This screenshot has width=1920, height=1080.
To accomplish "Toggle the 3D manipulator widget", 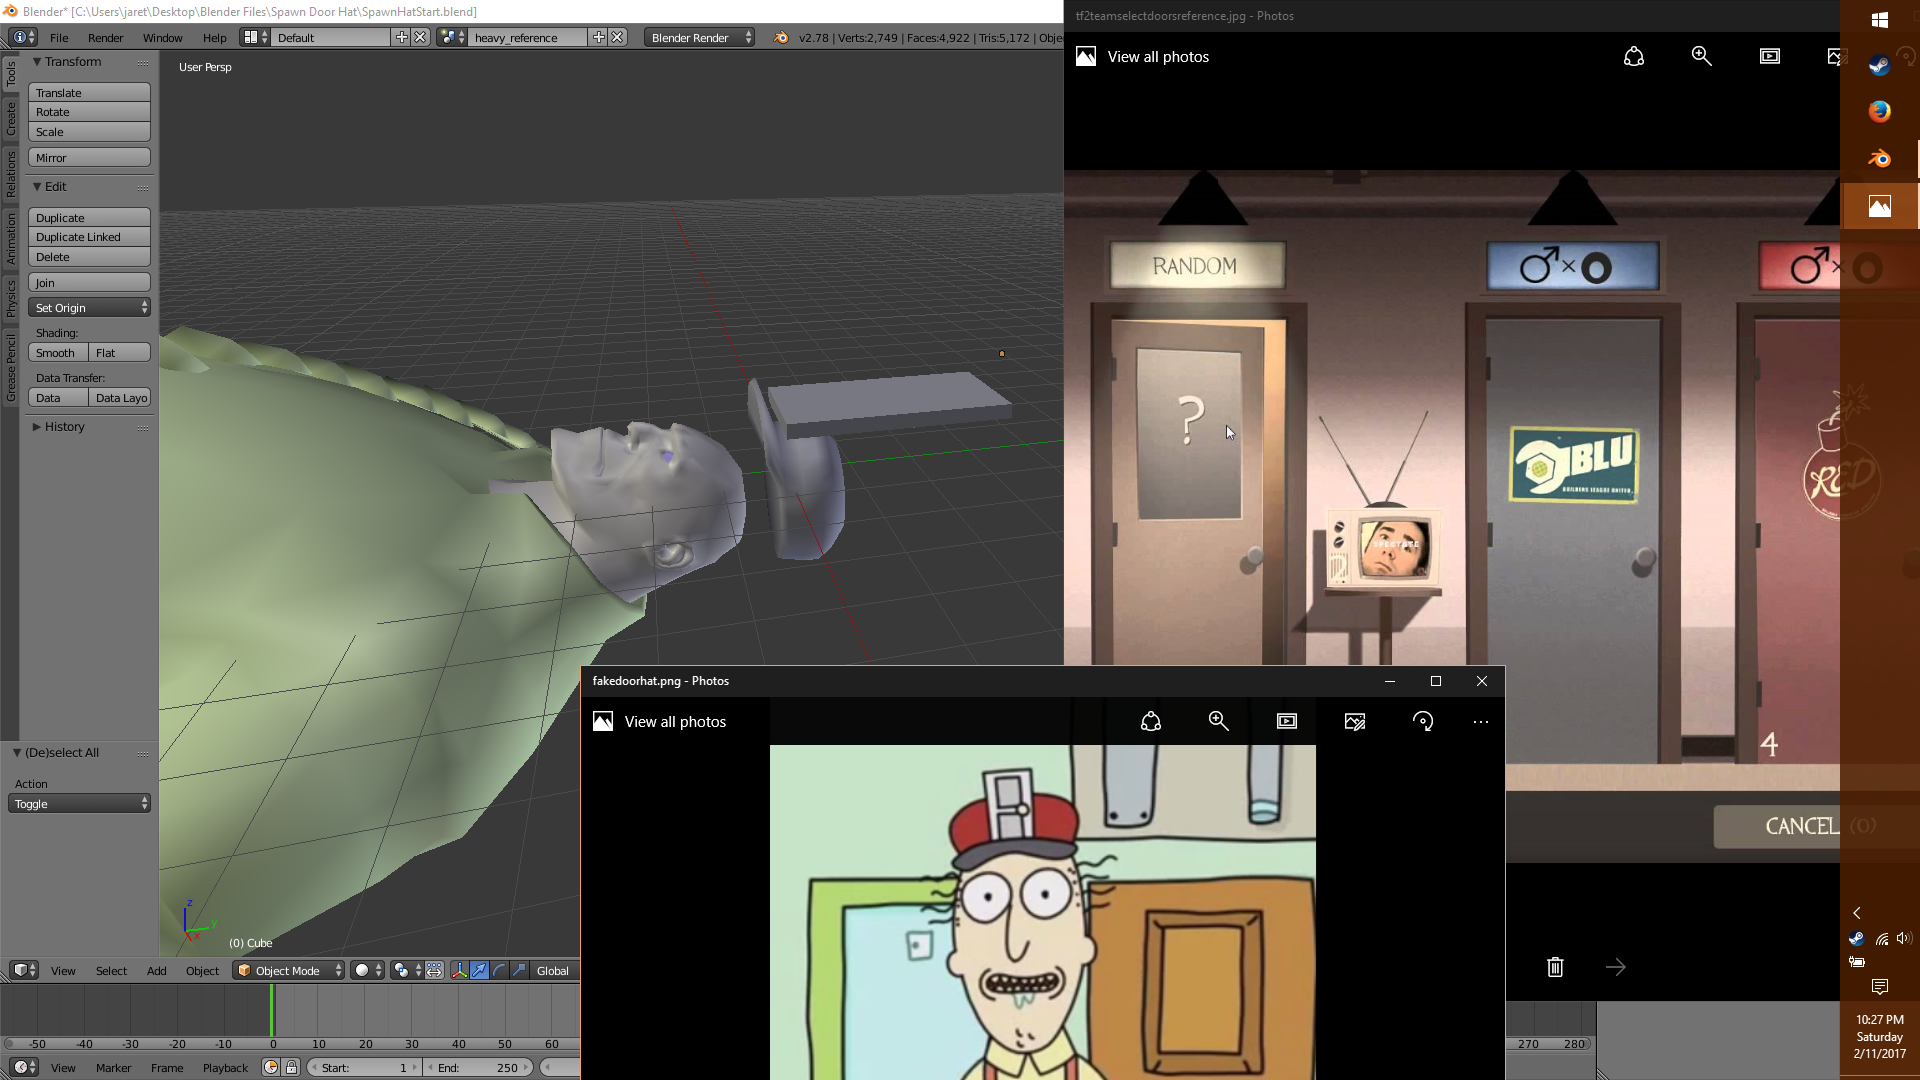I will pos(459,970).
